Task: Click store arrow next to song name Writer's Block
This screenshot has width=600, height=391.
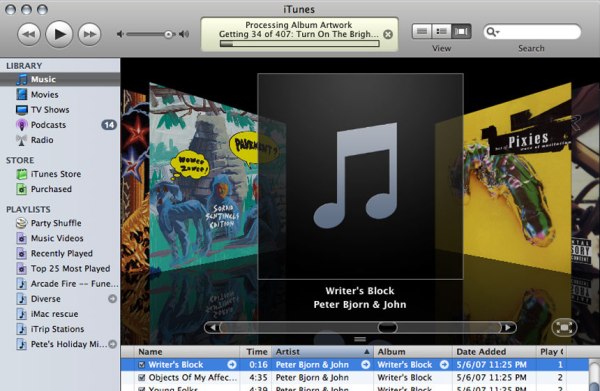Action: point(232,365)
